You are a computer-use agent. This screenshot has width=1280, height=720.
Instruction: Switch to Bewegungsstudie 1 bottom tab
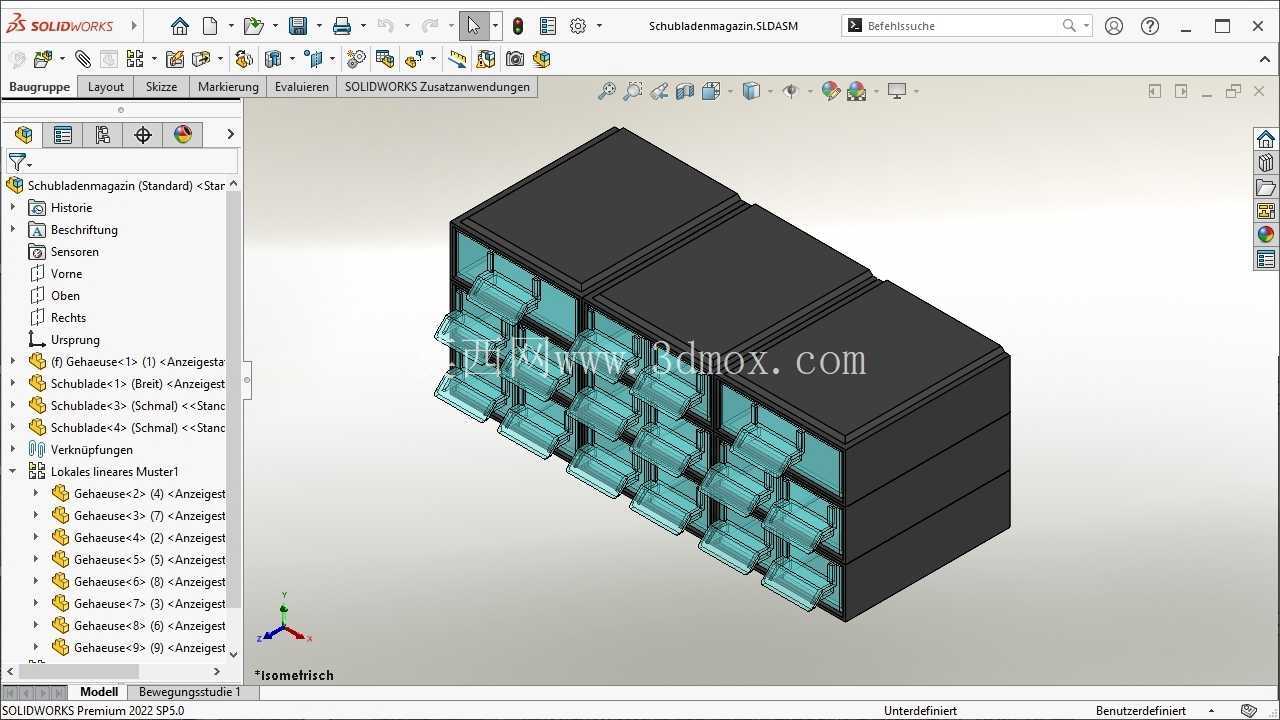(190, 692)
